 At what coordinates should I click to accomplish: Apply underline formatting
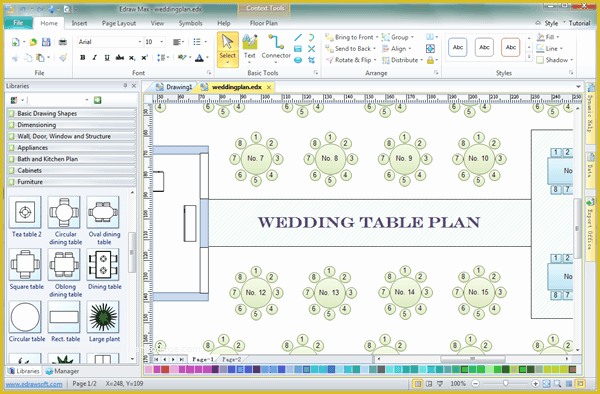point(107,57)
